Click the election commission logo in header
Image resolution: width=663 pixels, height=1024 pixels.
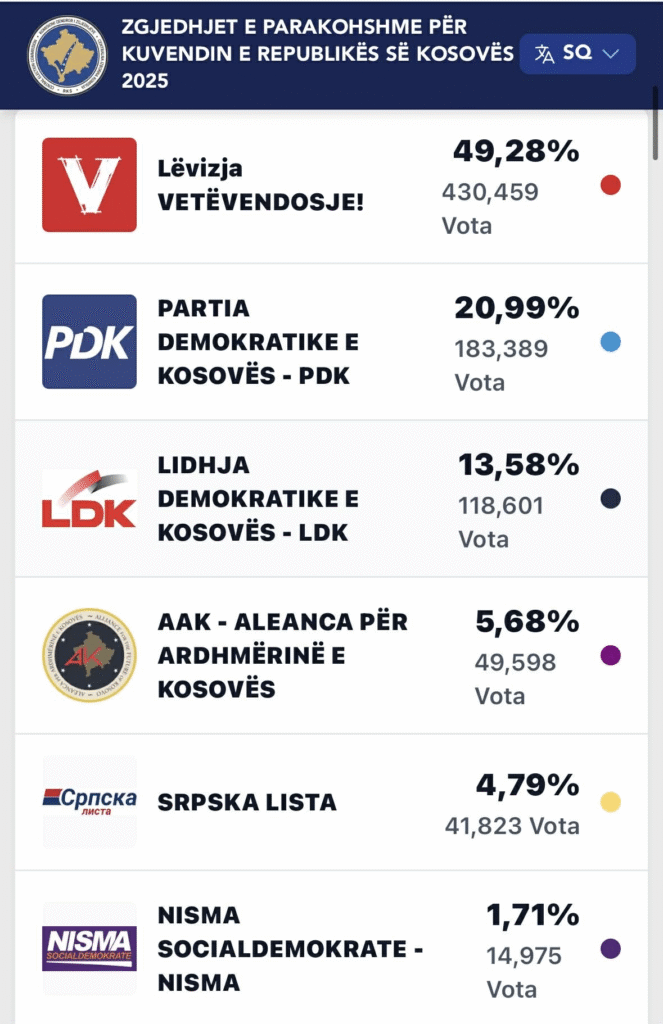point(67,55)
